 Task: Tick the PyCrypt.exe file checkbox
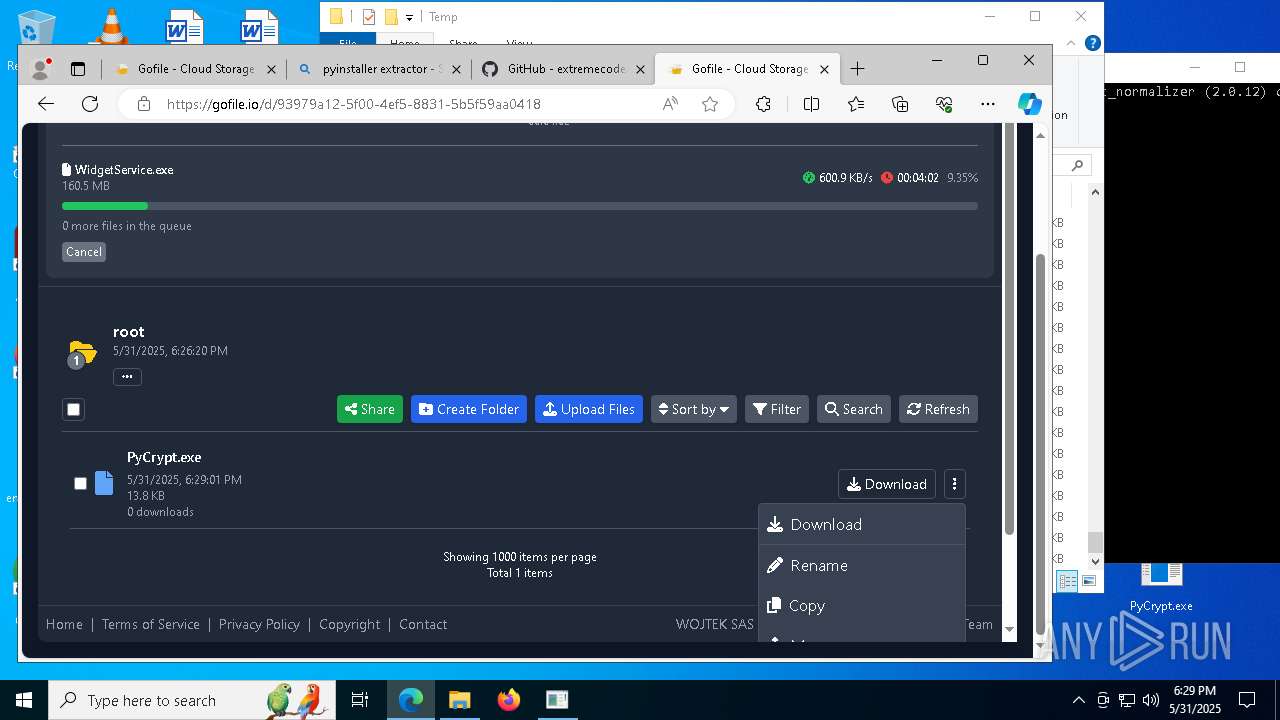80,484
